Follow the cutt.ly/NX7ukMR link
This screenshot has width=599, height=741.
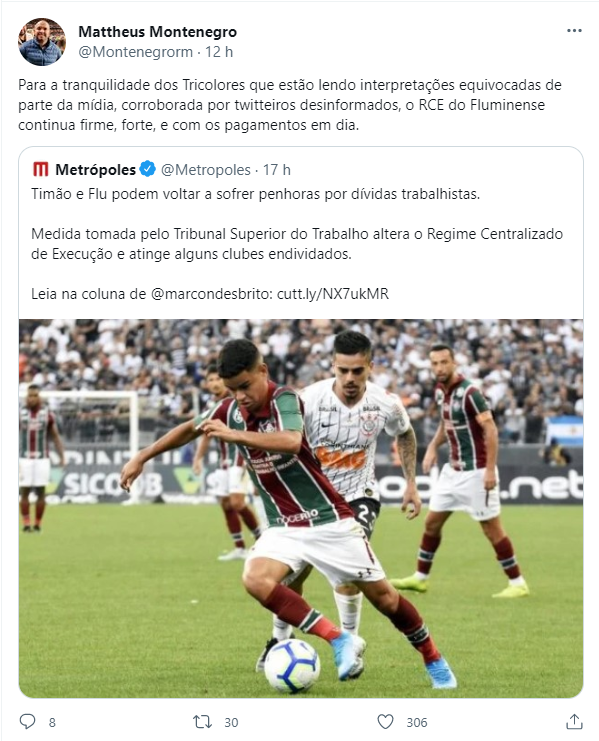pyautogui.click(x=333, y=294)
